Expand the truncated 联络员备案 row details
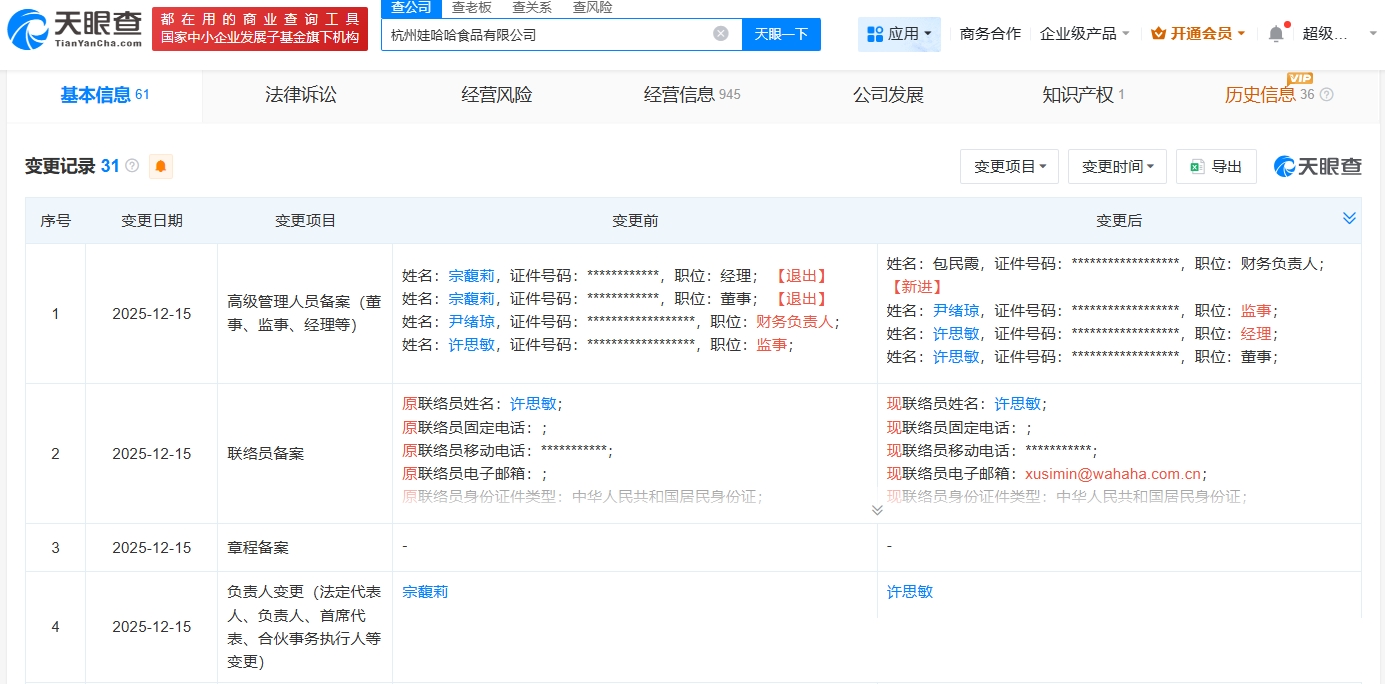The height and width of the screenshot is (684, 1385). coord(877,510)
